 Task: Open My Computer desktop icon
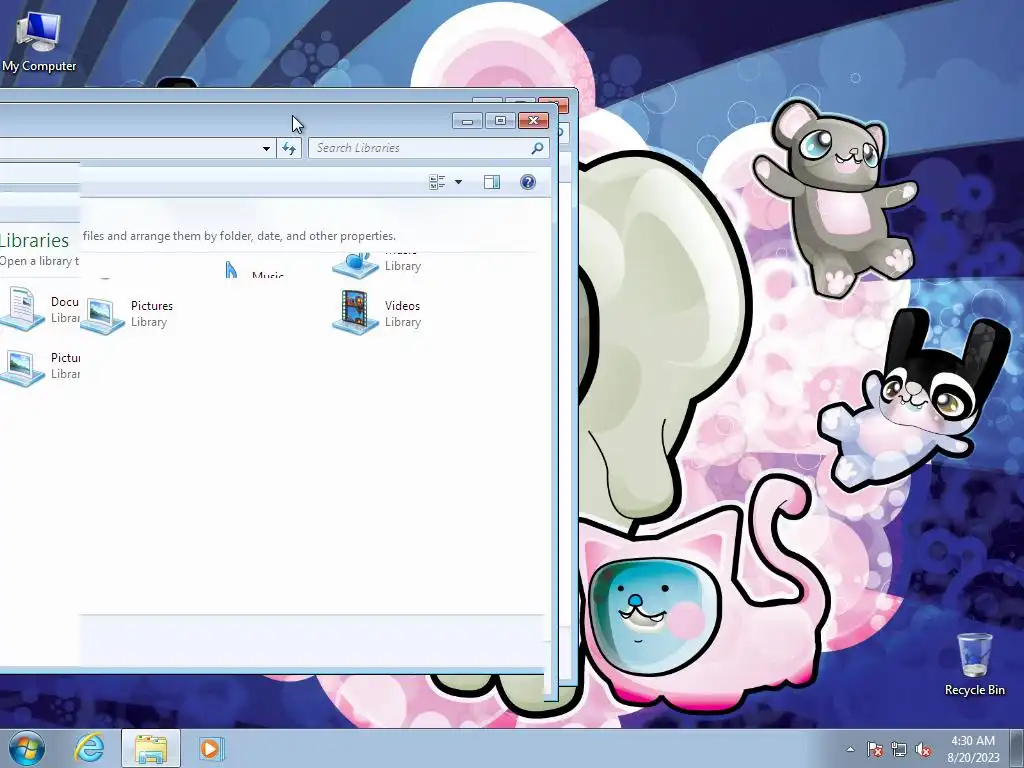[39, 42]
